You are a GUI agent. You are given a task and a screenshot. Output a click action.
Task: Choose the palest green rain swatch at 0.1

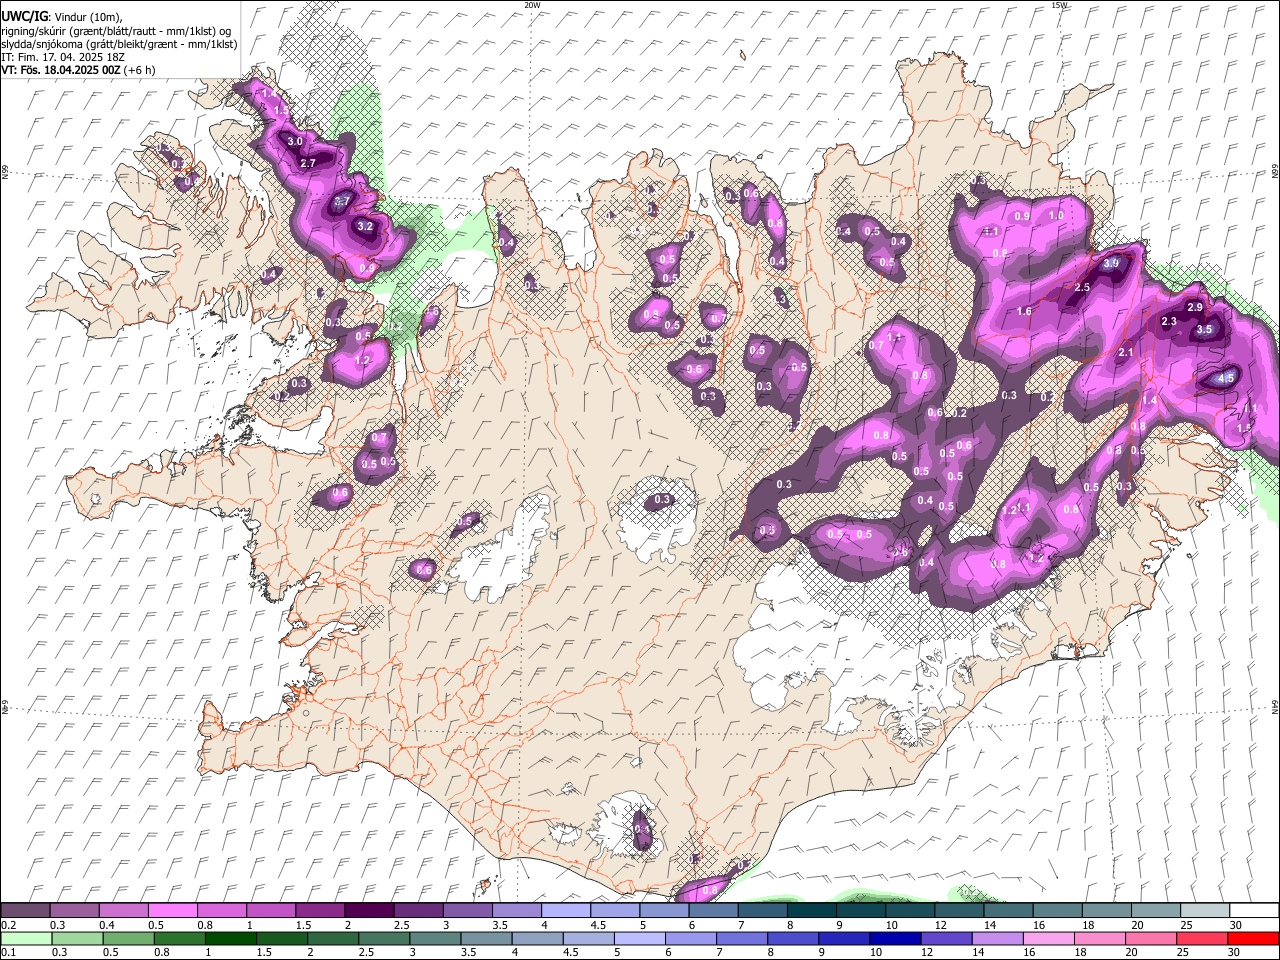(x=26, y=938)
